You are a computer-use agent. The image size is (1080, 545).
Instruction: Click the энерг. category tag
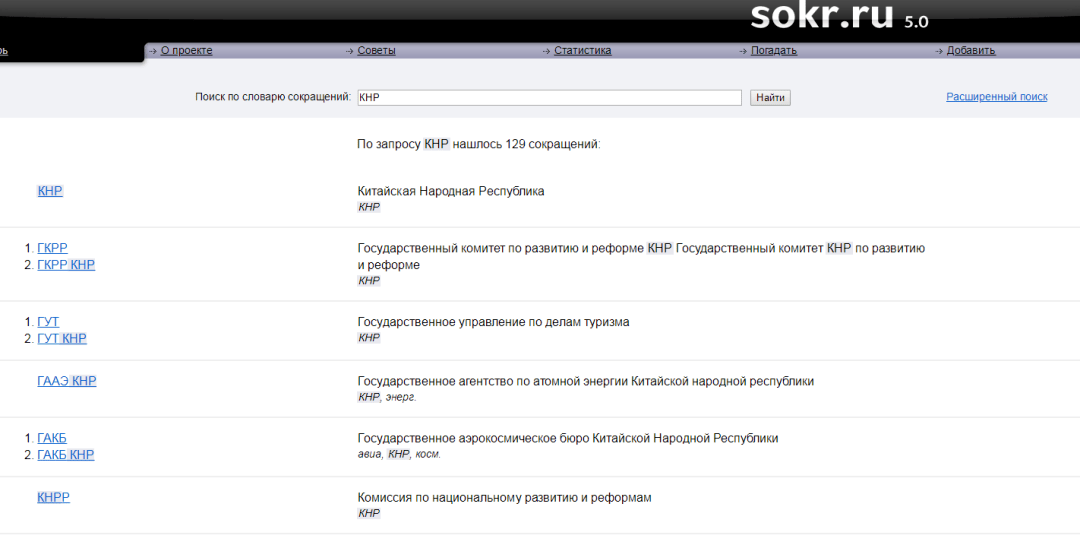[x=402, y=397]
